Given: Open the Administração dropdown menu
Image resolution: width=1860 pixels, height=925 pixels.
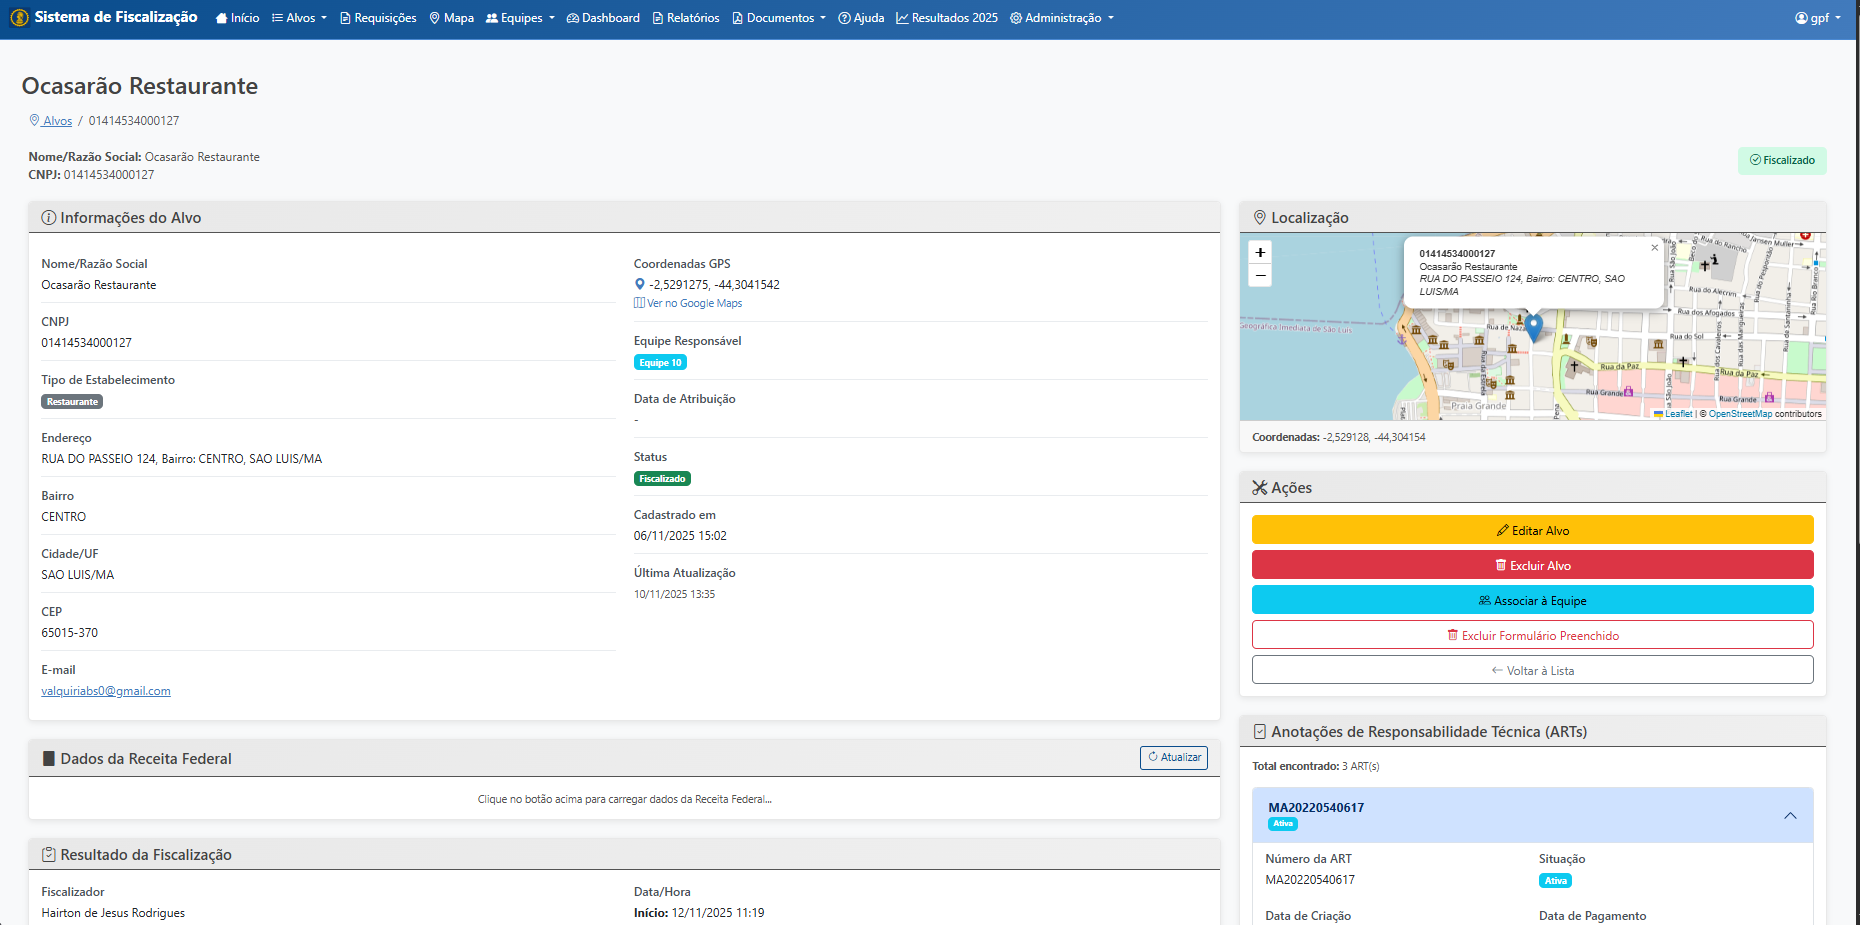Looking at the screenshot, I should (1062, 18).
